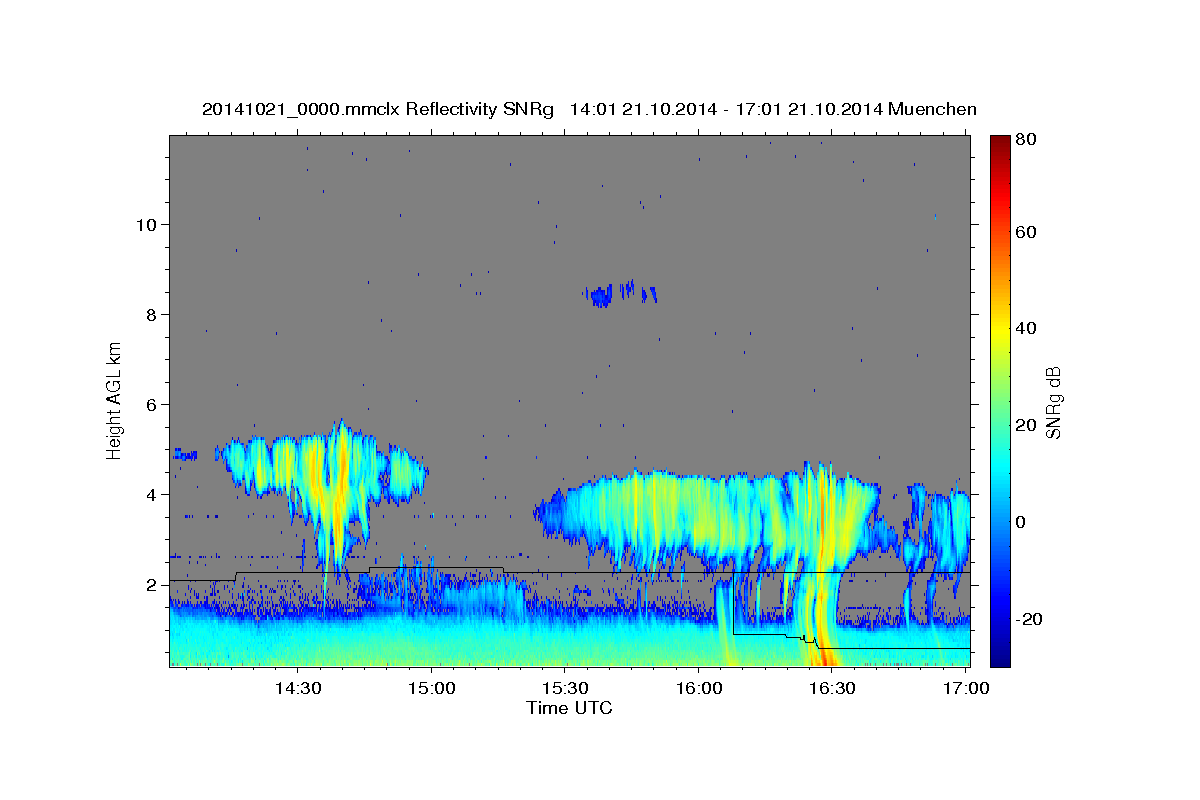Click the height tick label 6
Screen dimensions: 1200x800
pyautogui.click(x=151, y=404)
